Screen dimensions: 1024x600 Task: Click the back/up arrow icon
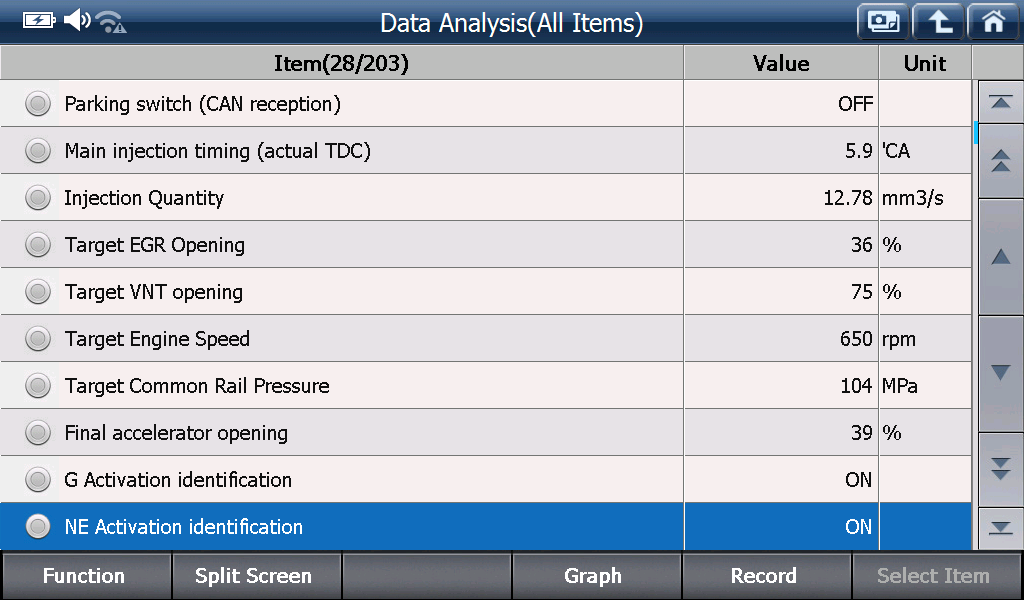point(938,22)
